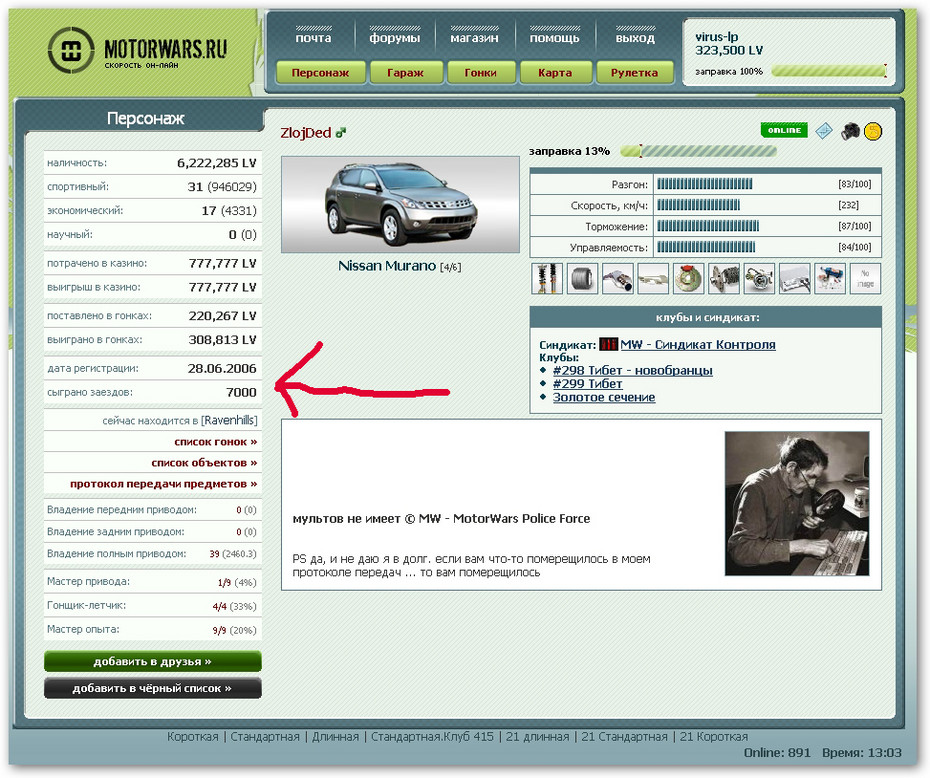930x778 pixels.
Task: Select the tire part icon
Action: point(582,279)
